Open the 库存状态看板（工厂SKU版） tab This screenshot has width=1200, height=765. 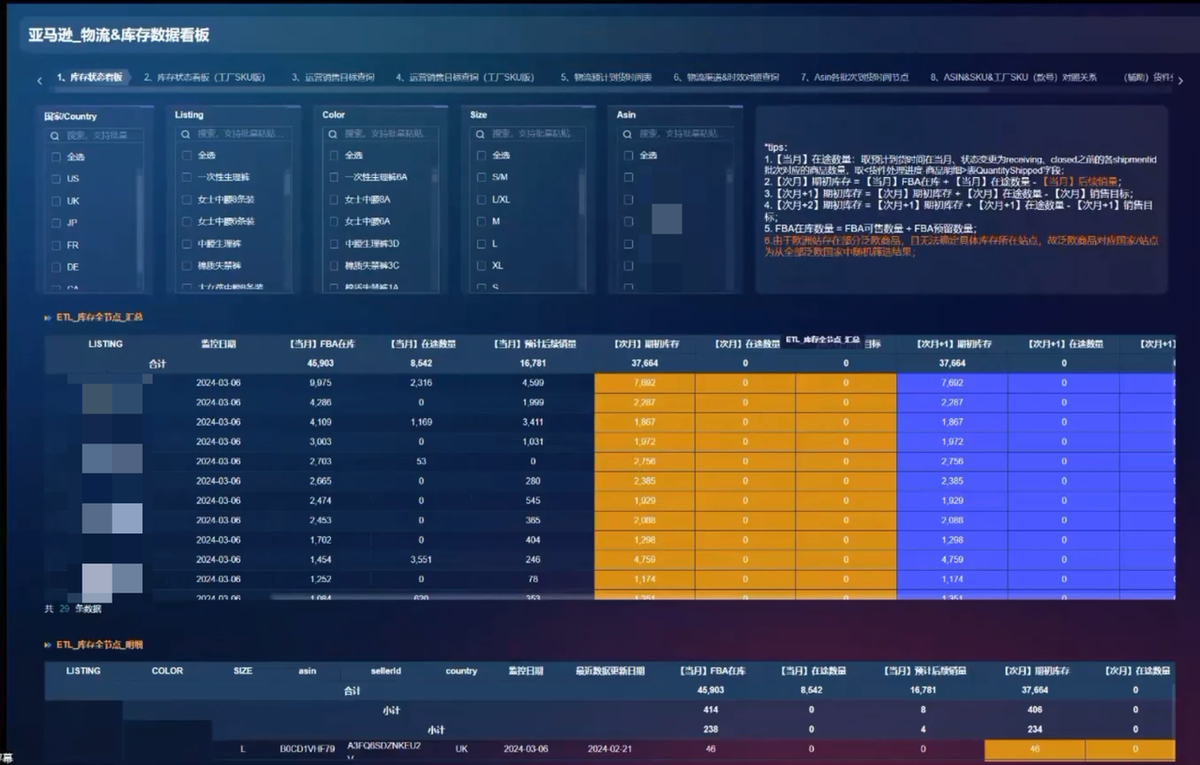click(x=204, y=77)
